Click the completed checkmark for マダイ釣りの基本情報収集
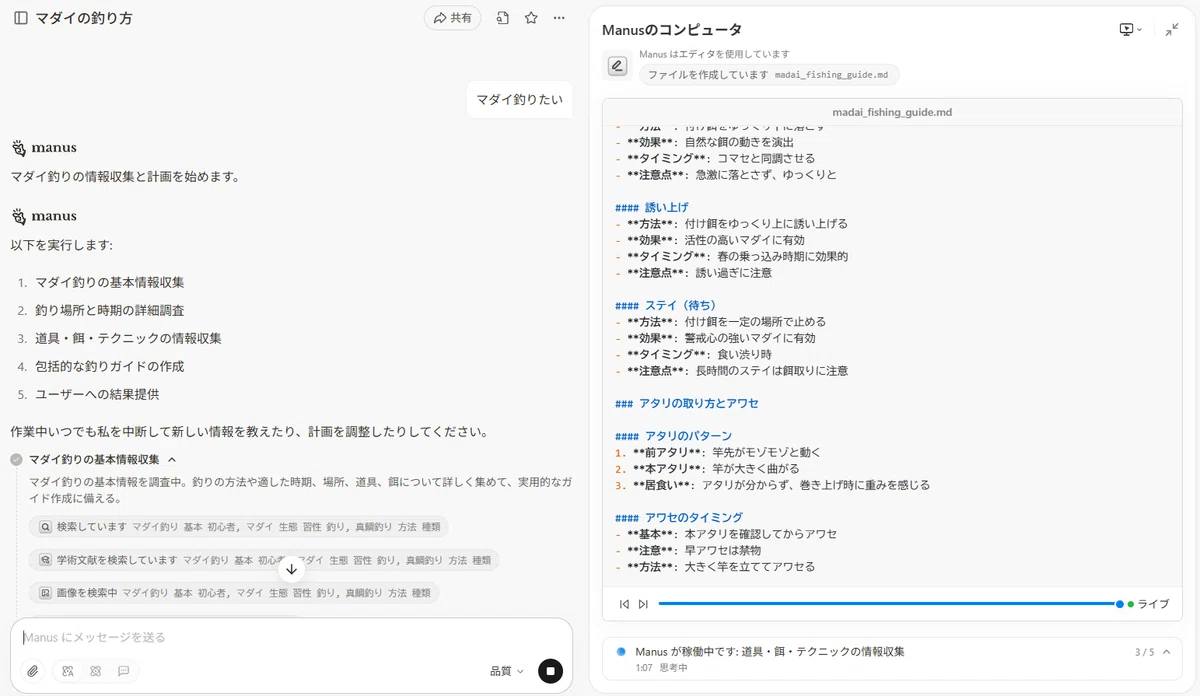 [x=16, y=459]
